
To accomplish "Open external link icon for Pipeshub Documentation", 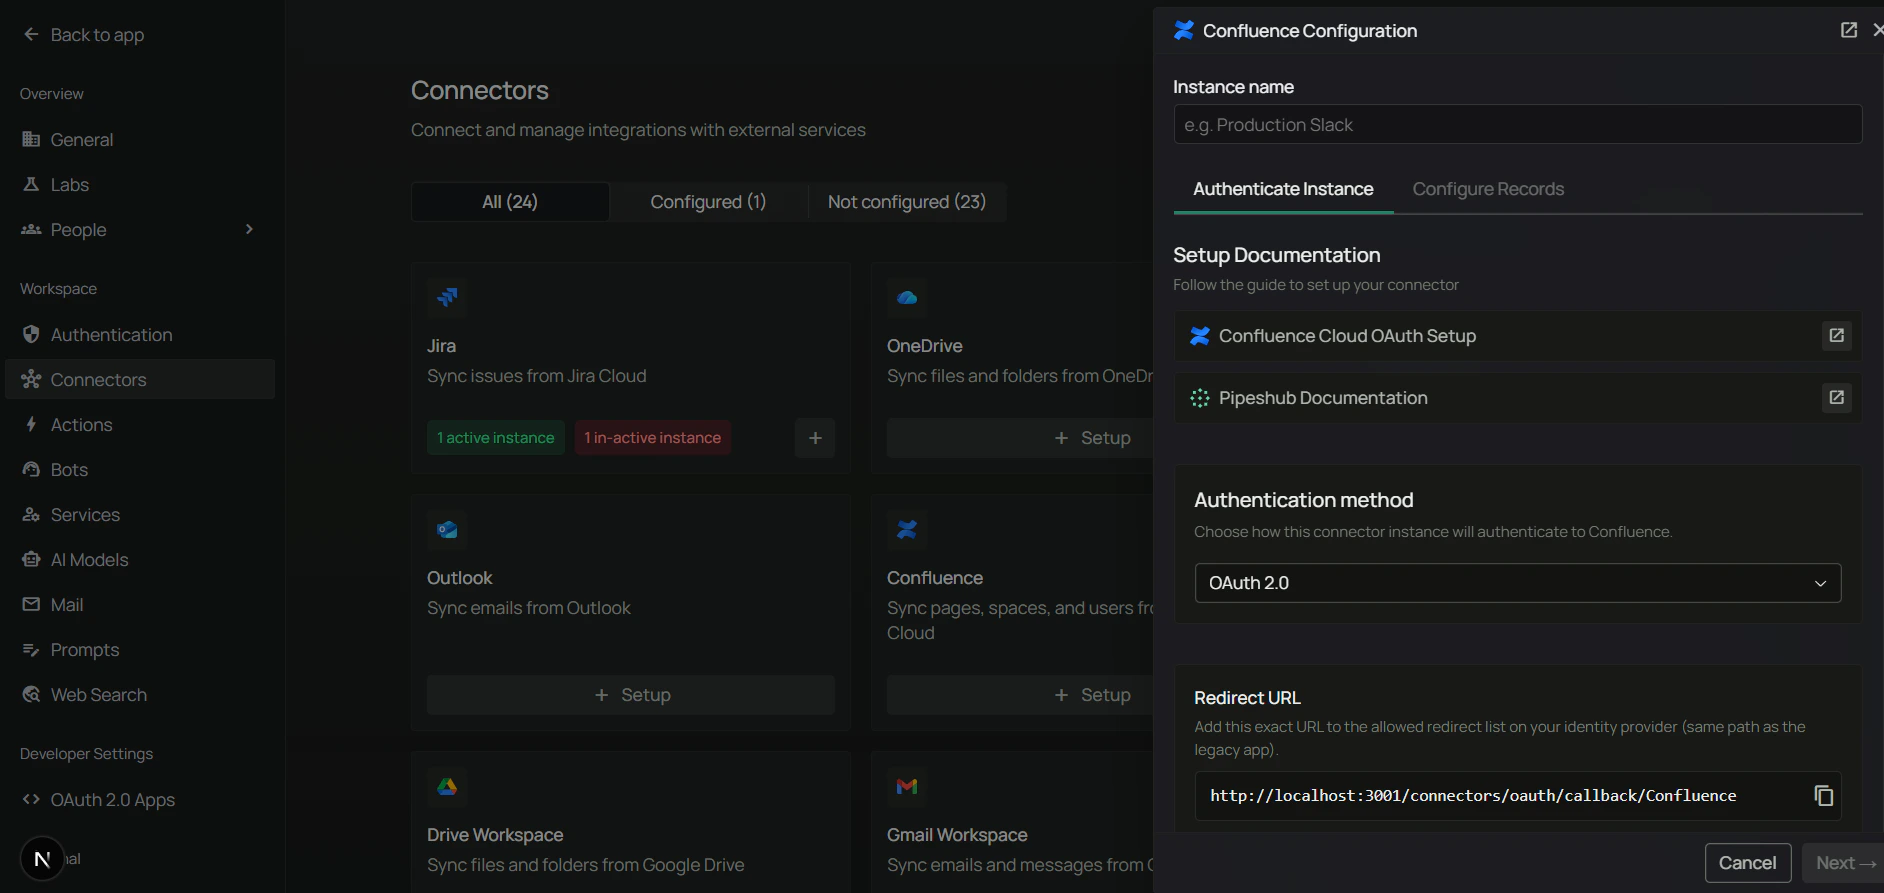I will pos(1836,398).
